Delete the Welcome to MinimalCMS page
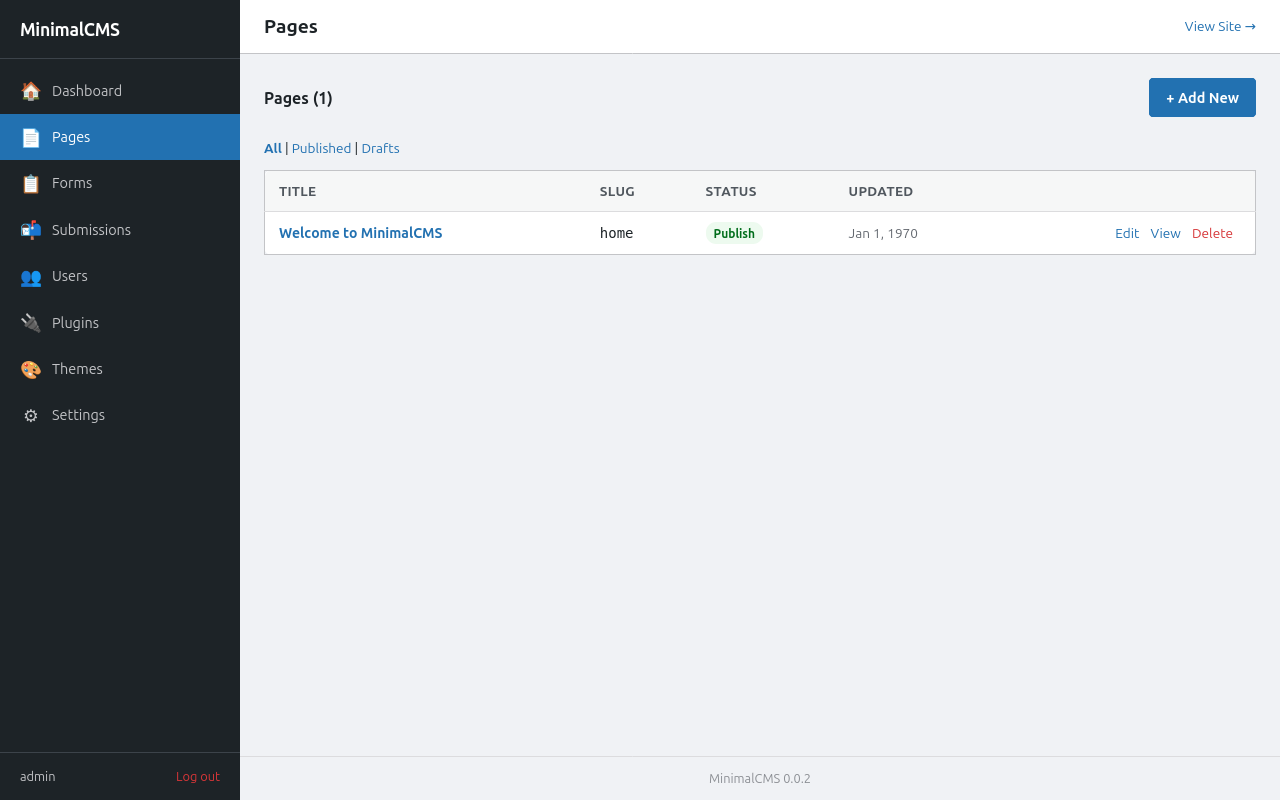The image size is (1280, 800). coord(1211,233)
